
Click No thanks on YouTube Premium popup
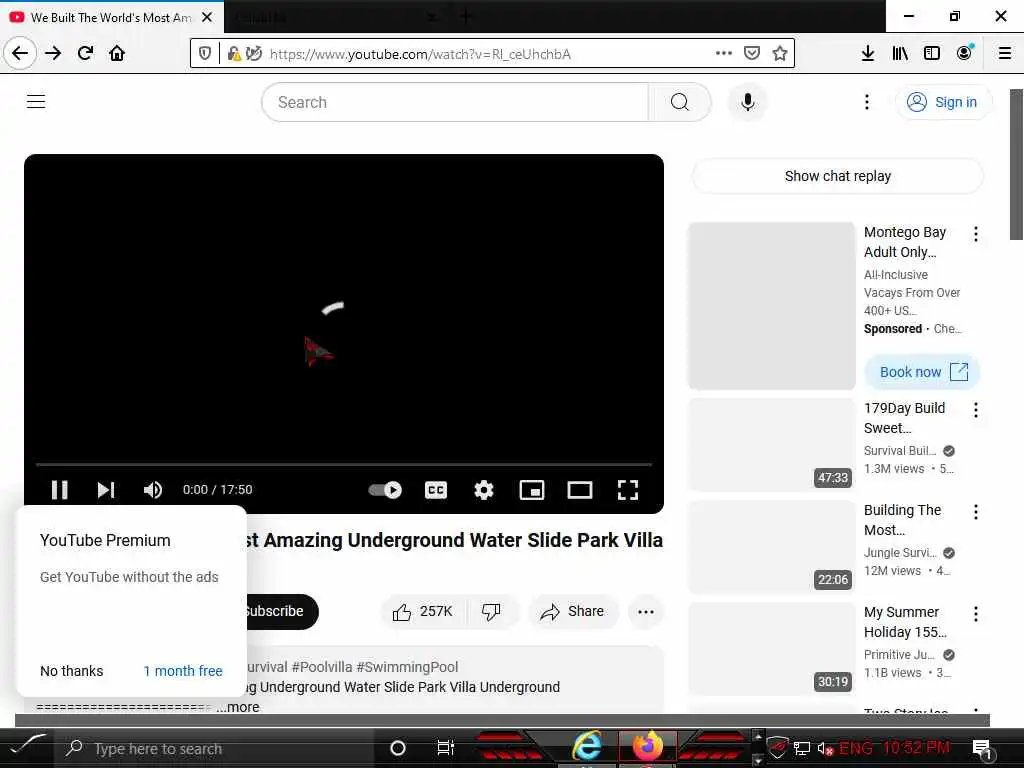pyautogui.click(x=72, y=671)
